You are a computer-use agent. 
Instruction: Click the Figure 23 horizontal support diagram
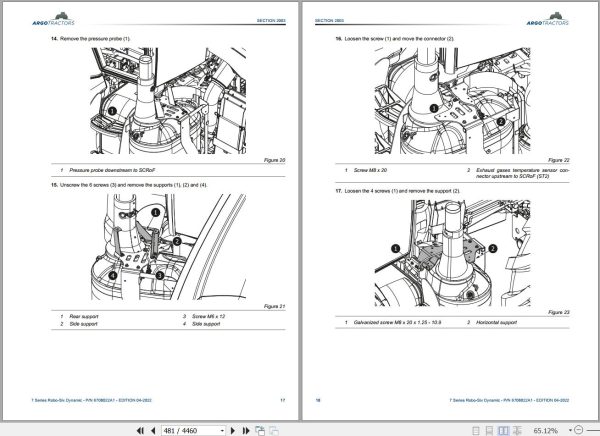coord(452,253)
